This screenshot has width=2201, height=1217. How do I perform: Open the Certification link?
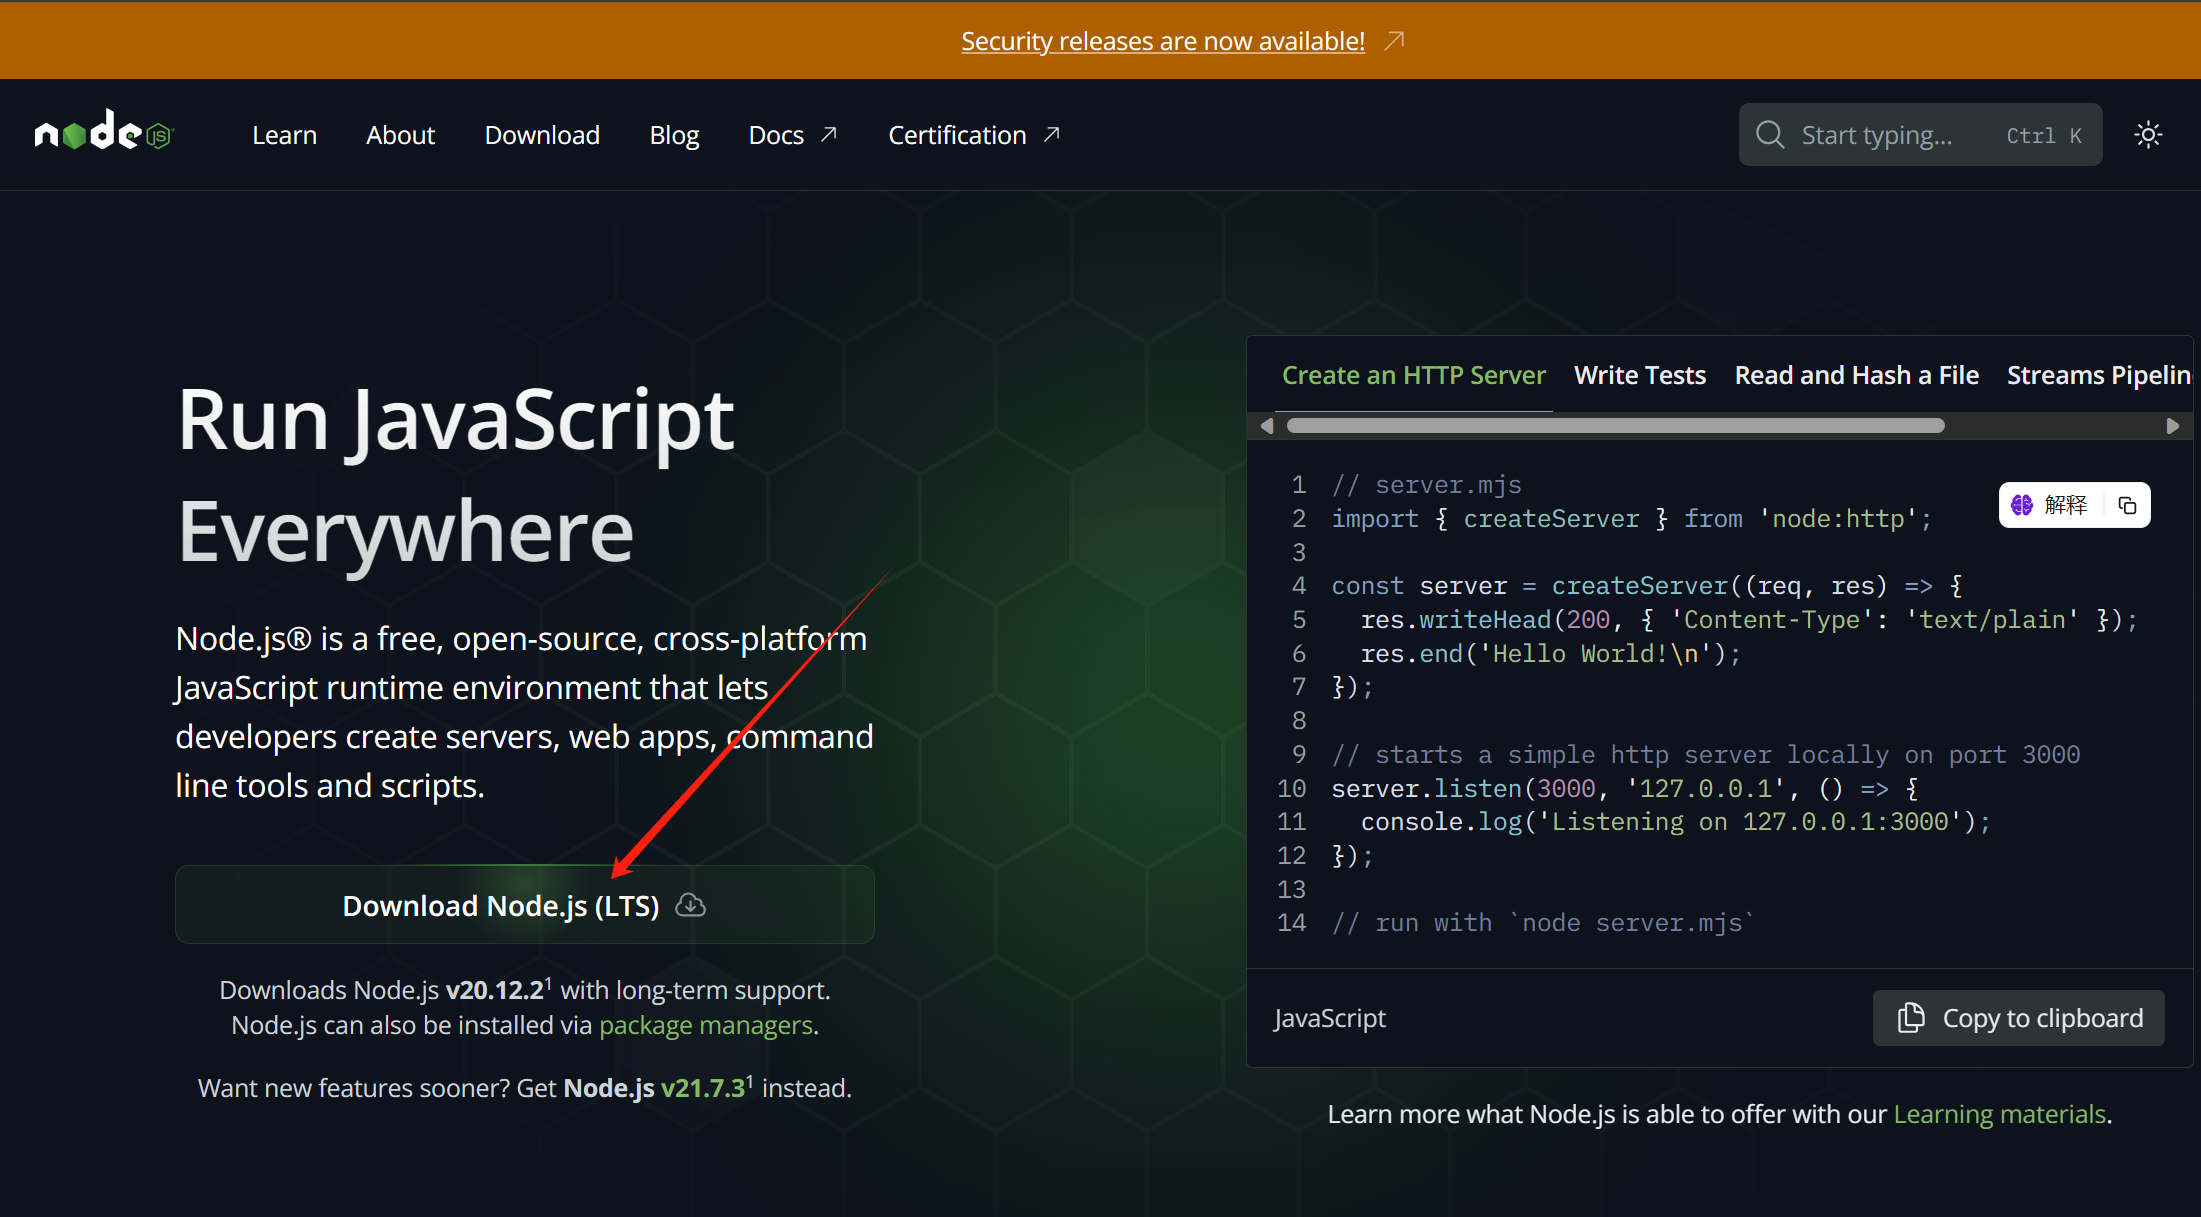(x=957, y=135)
